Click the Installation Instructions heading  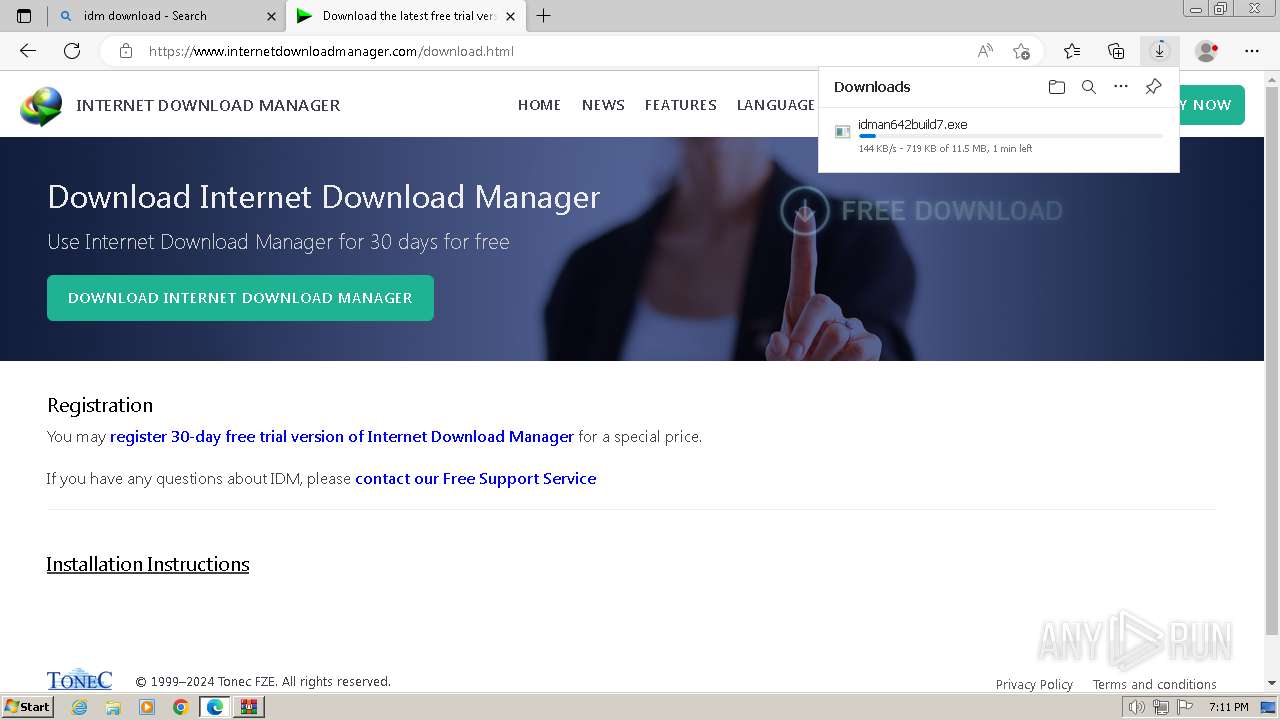click(148, 564)
